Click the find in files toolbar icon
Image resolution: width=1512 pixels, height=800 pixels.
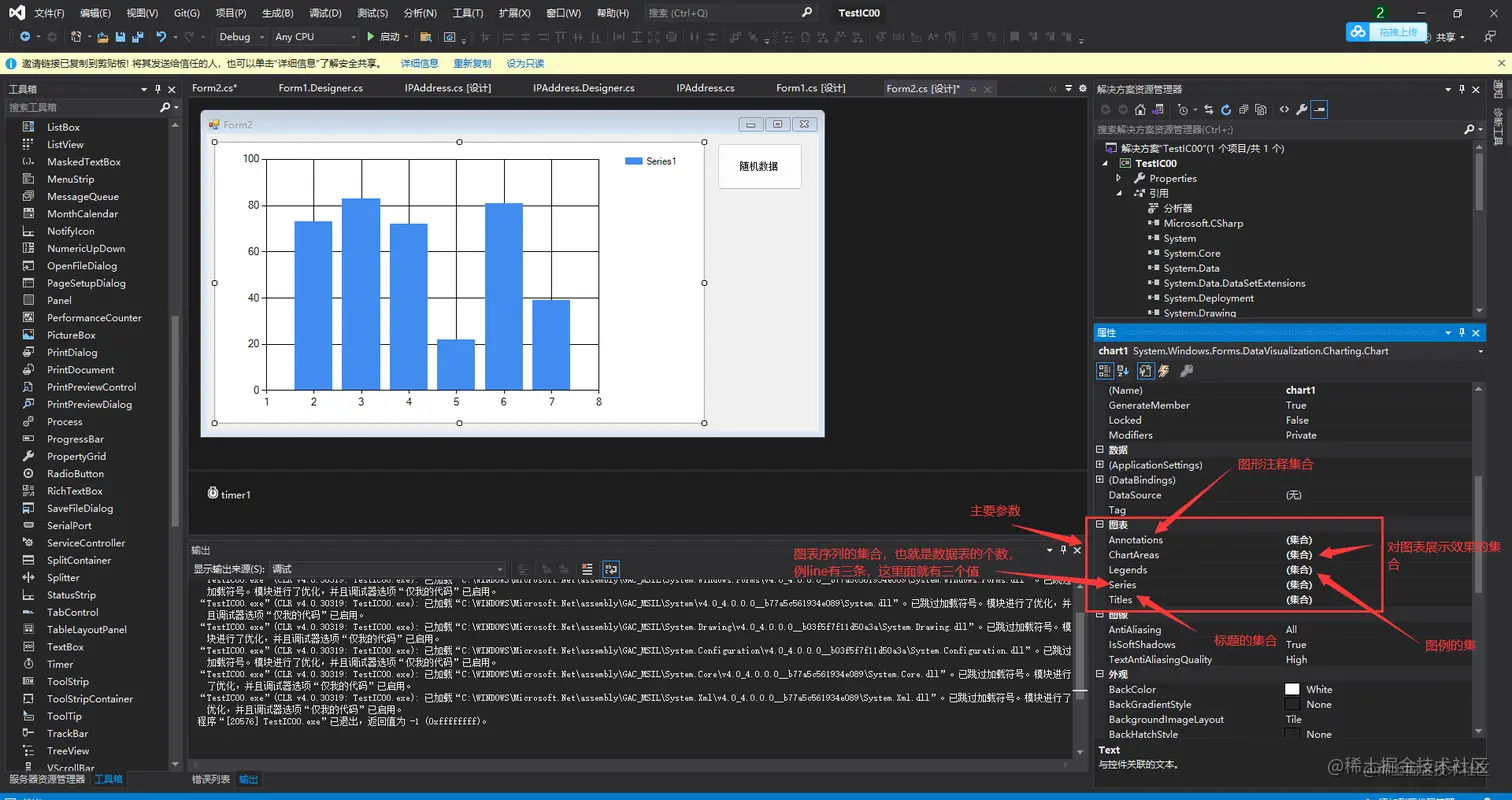(426, 37)
